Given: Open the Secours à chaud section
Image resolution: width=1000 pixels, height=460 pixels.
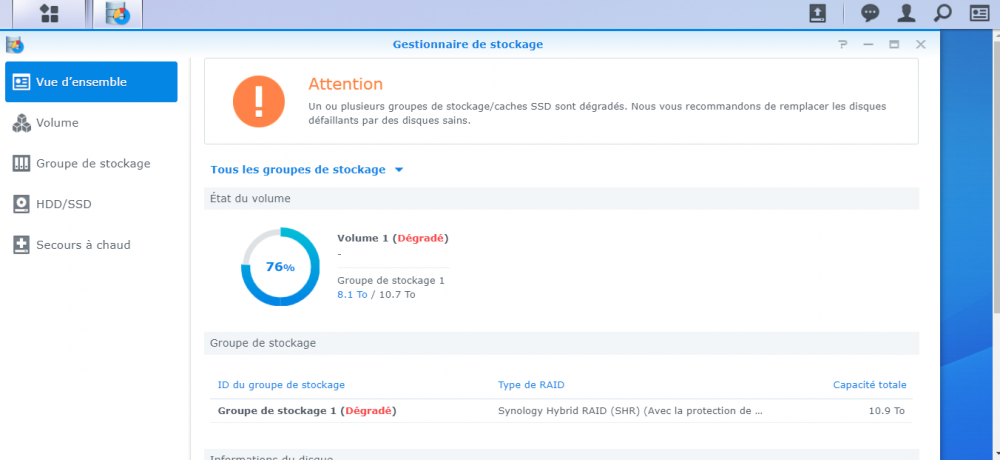Looking at the screenshot, I should pos(83,245).
